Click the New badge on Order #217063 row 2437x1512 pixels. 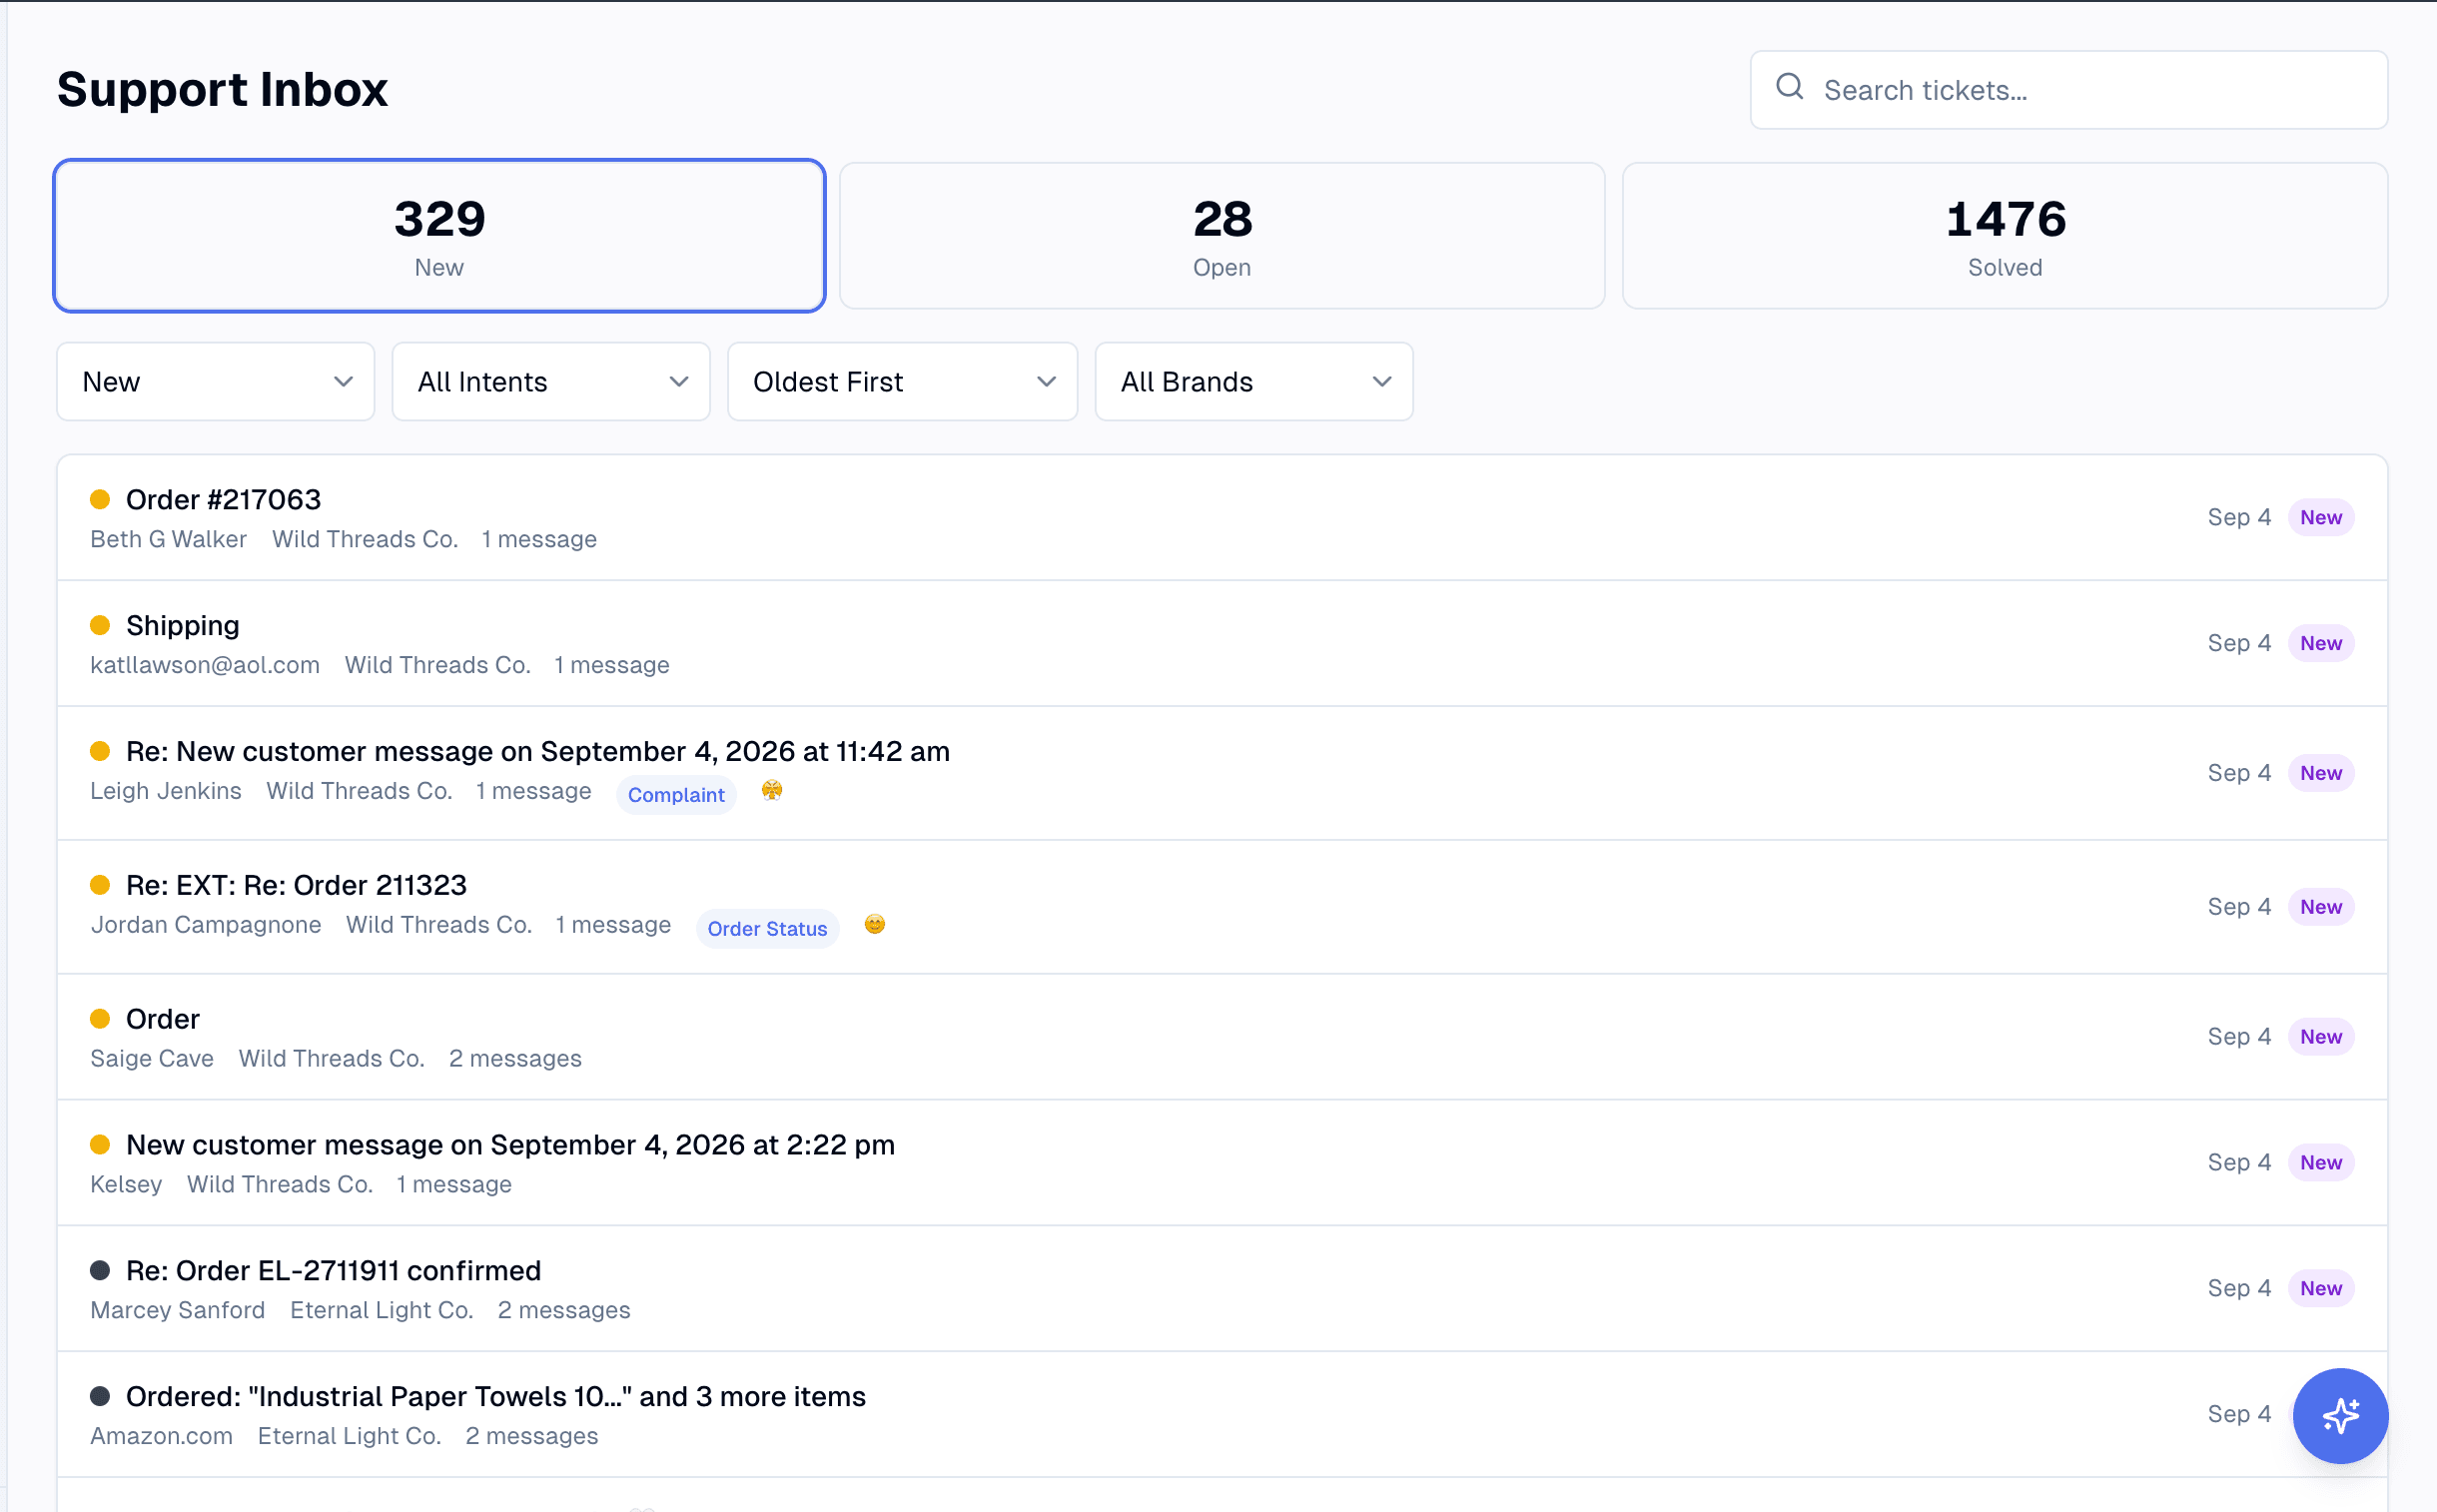pos(2320,517)
